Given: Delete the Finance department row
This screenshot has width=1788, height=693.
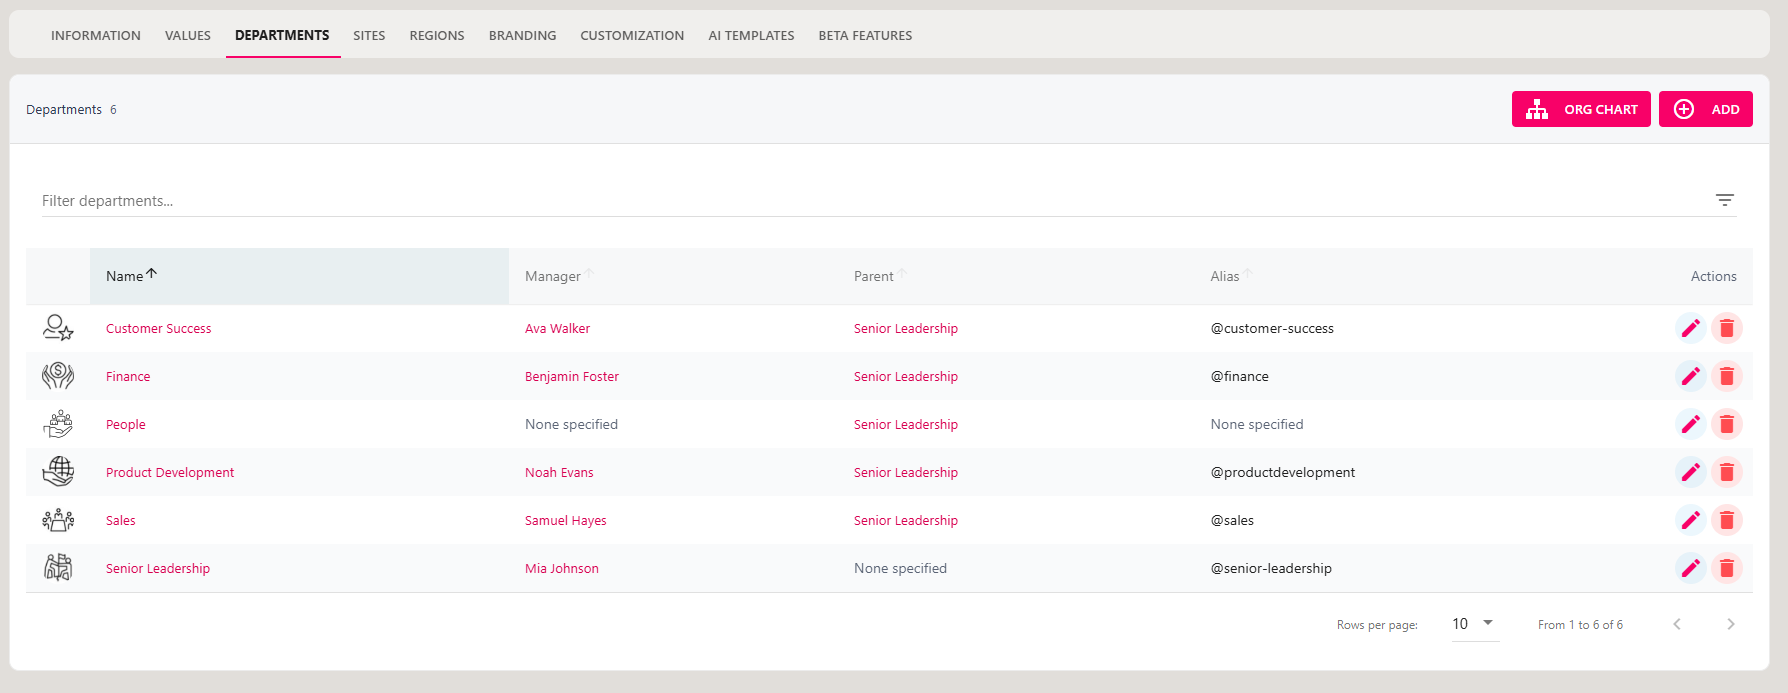Looking at the screenshot, I should click(1726, 376).
